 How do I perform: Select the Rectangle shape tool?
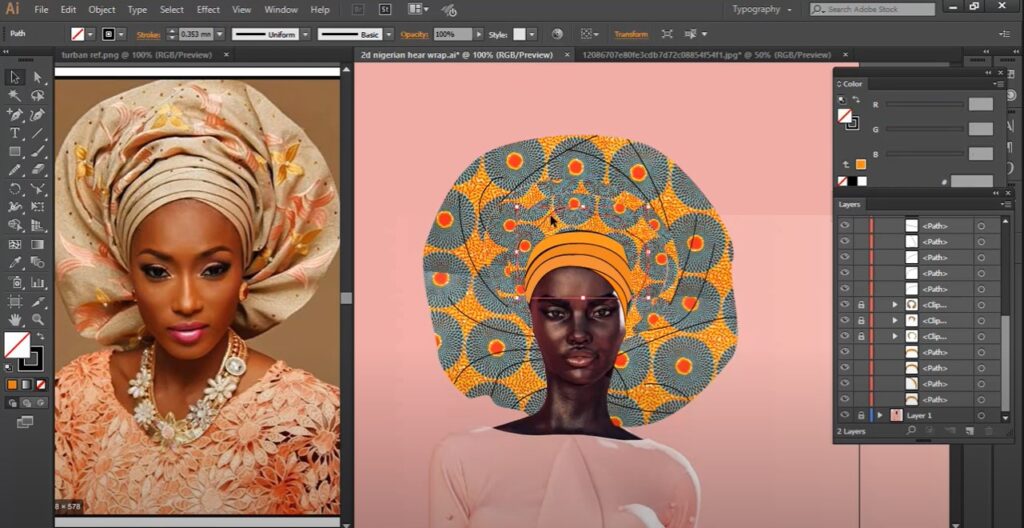click(x=16, y=152)
